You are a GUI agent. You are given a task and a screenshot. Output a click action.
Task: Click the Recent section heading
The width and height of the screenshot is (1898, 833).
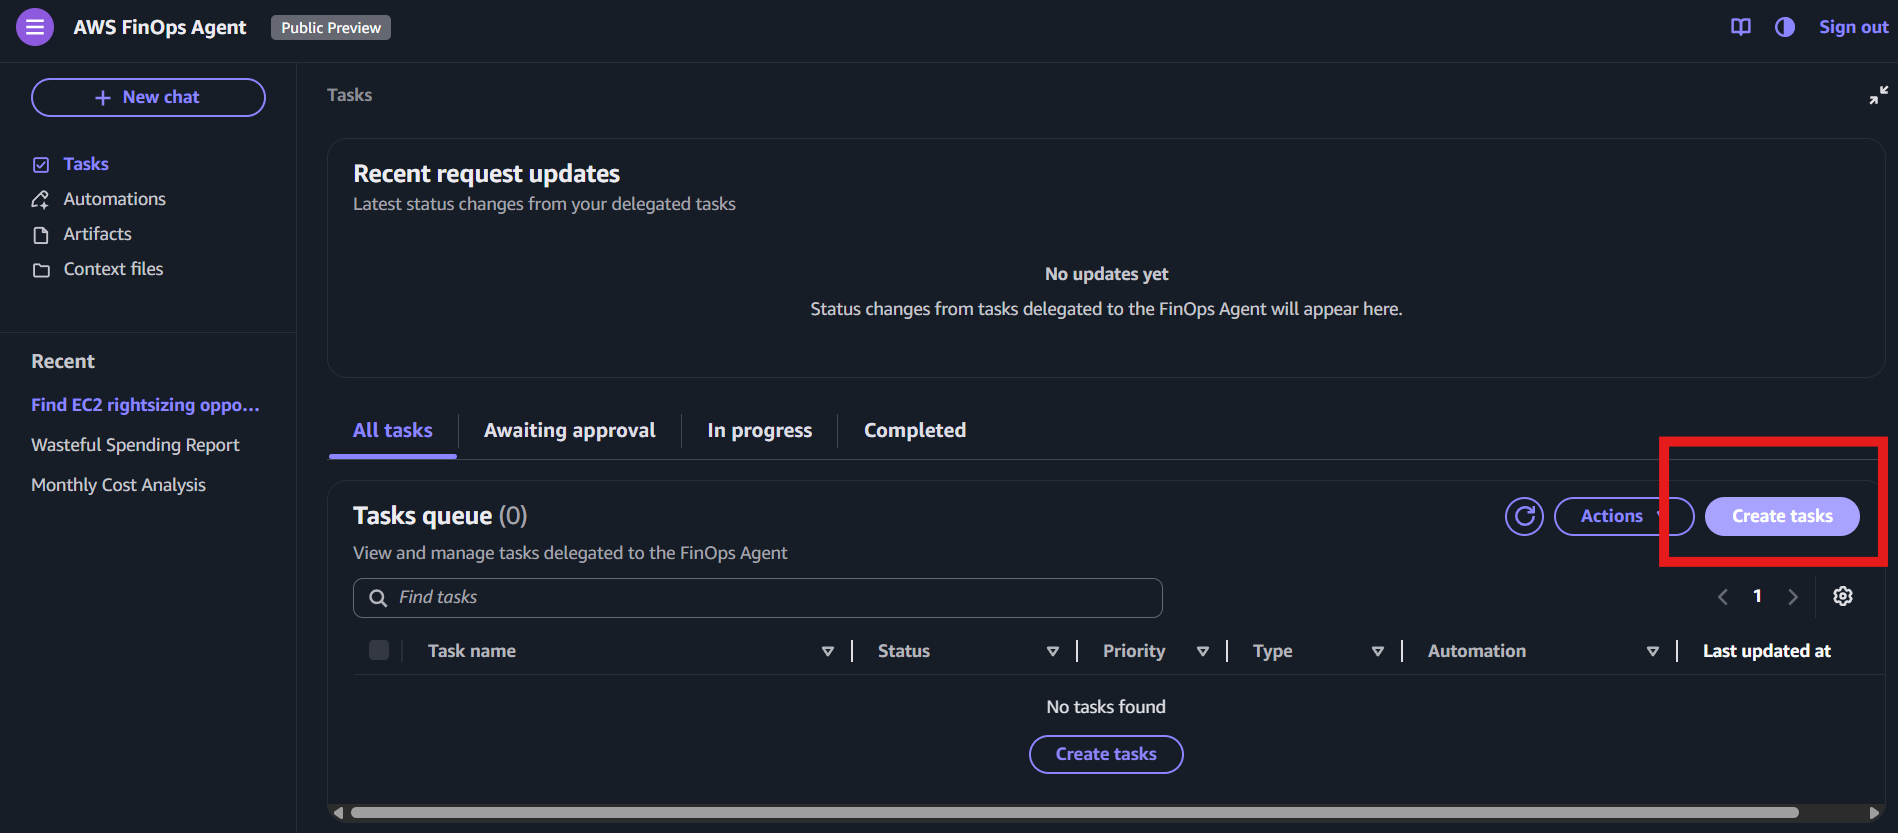tap(63, 362)
